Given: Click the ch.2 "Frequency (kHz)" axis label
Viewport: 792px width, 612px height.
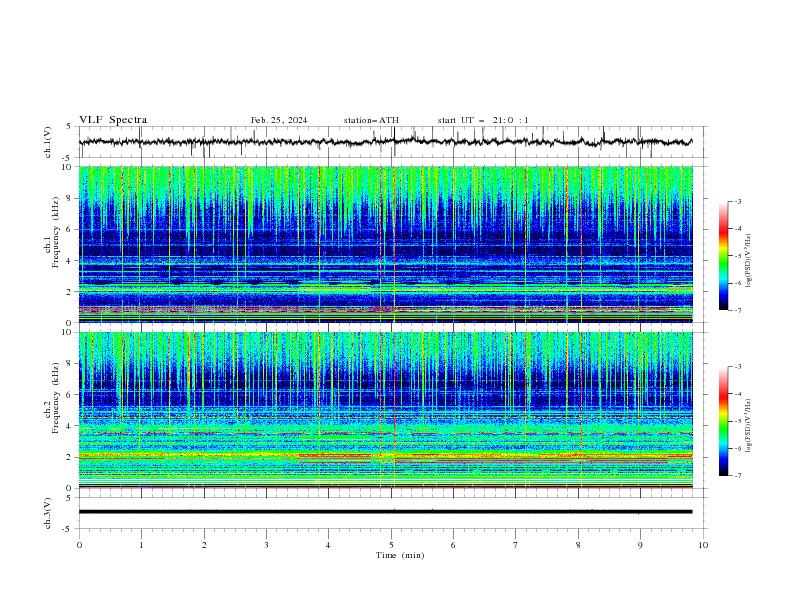Looking at the screenshot, I should click(55, 398).
